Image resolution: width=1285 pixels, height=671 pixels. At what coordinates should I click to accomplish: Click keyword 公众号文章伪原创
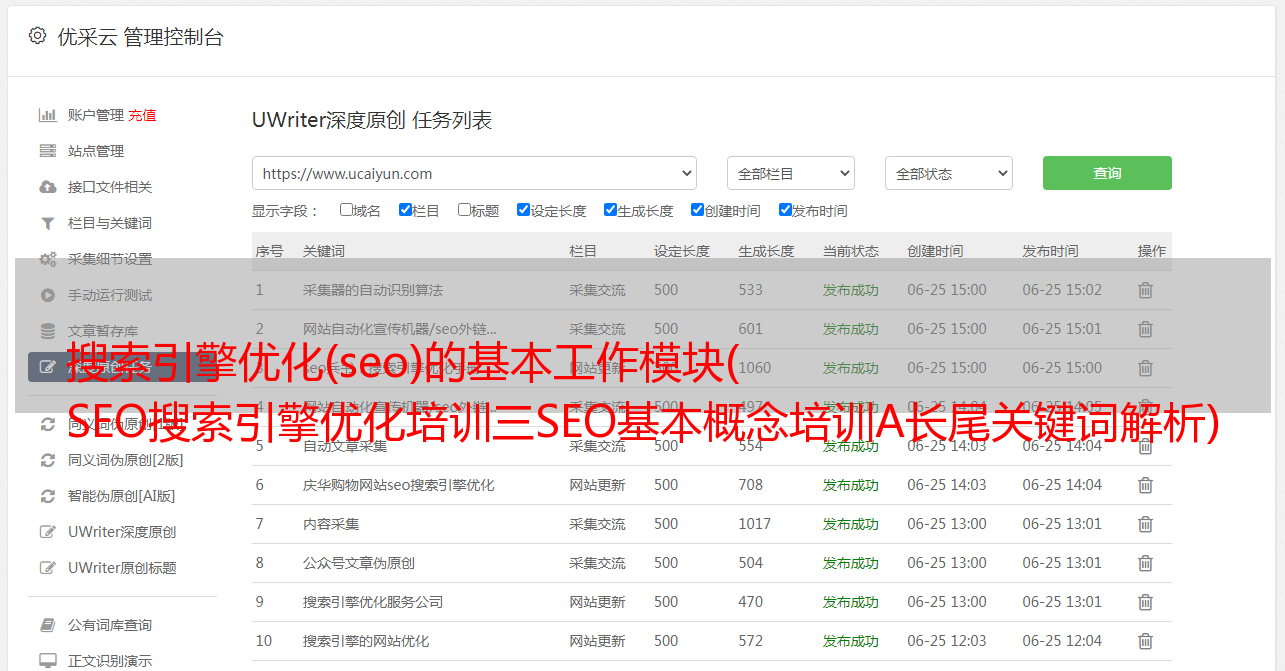[359, 563]
